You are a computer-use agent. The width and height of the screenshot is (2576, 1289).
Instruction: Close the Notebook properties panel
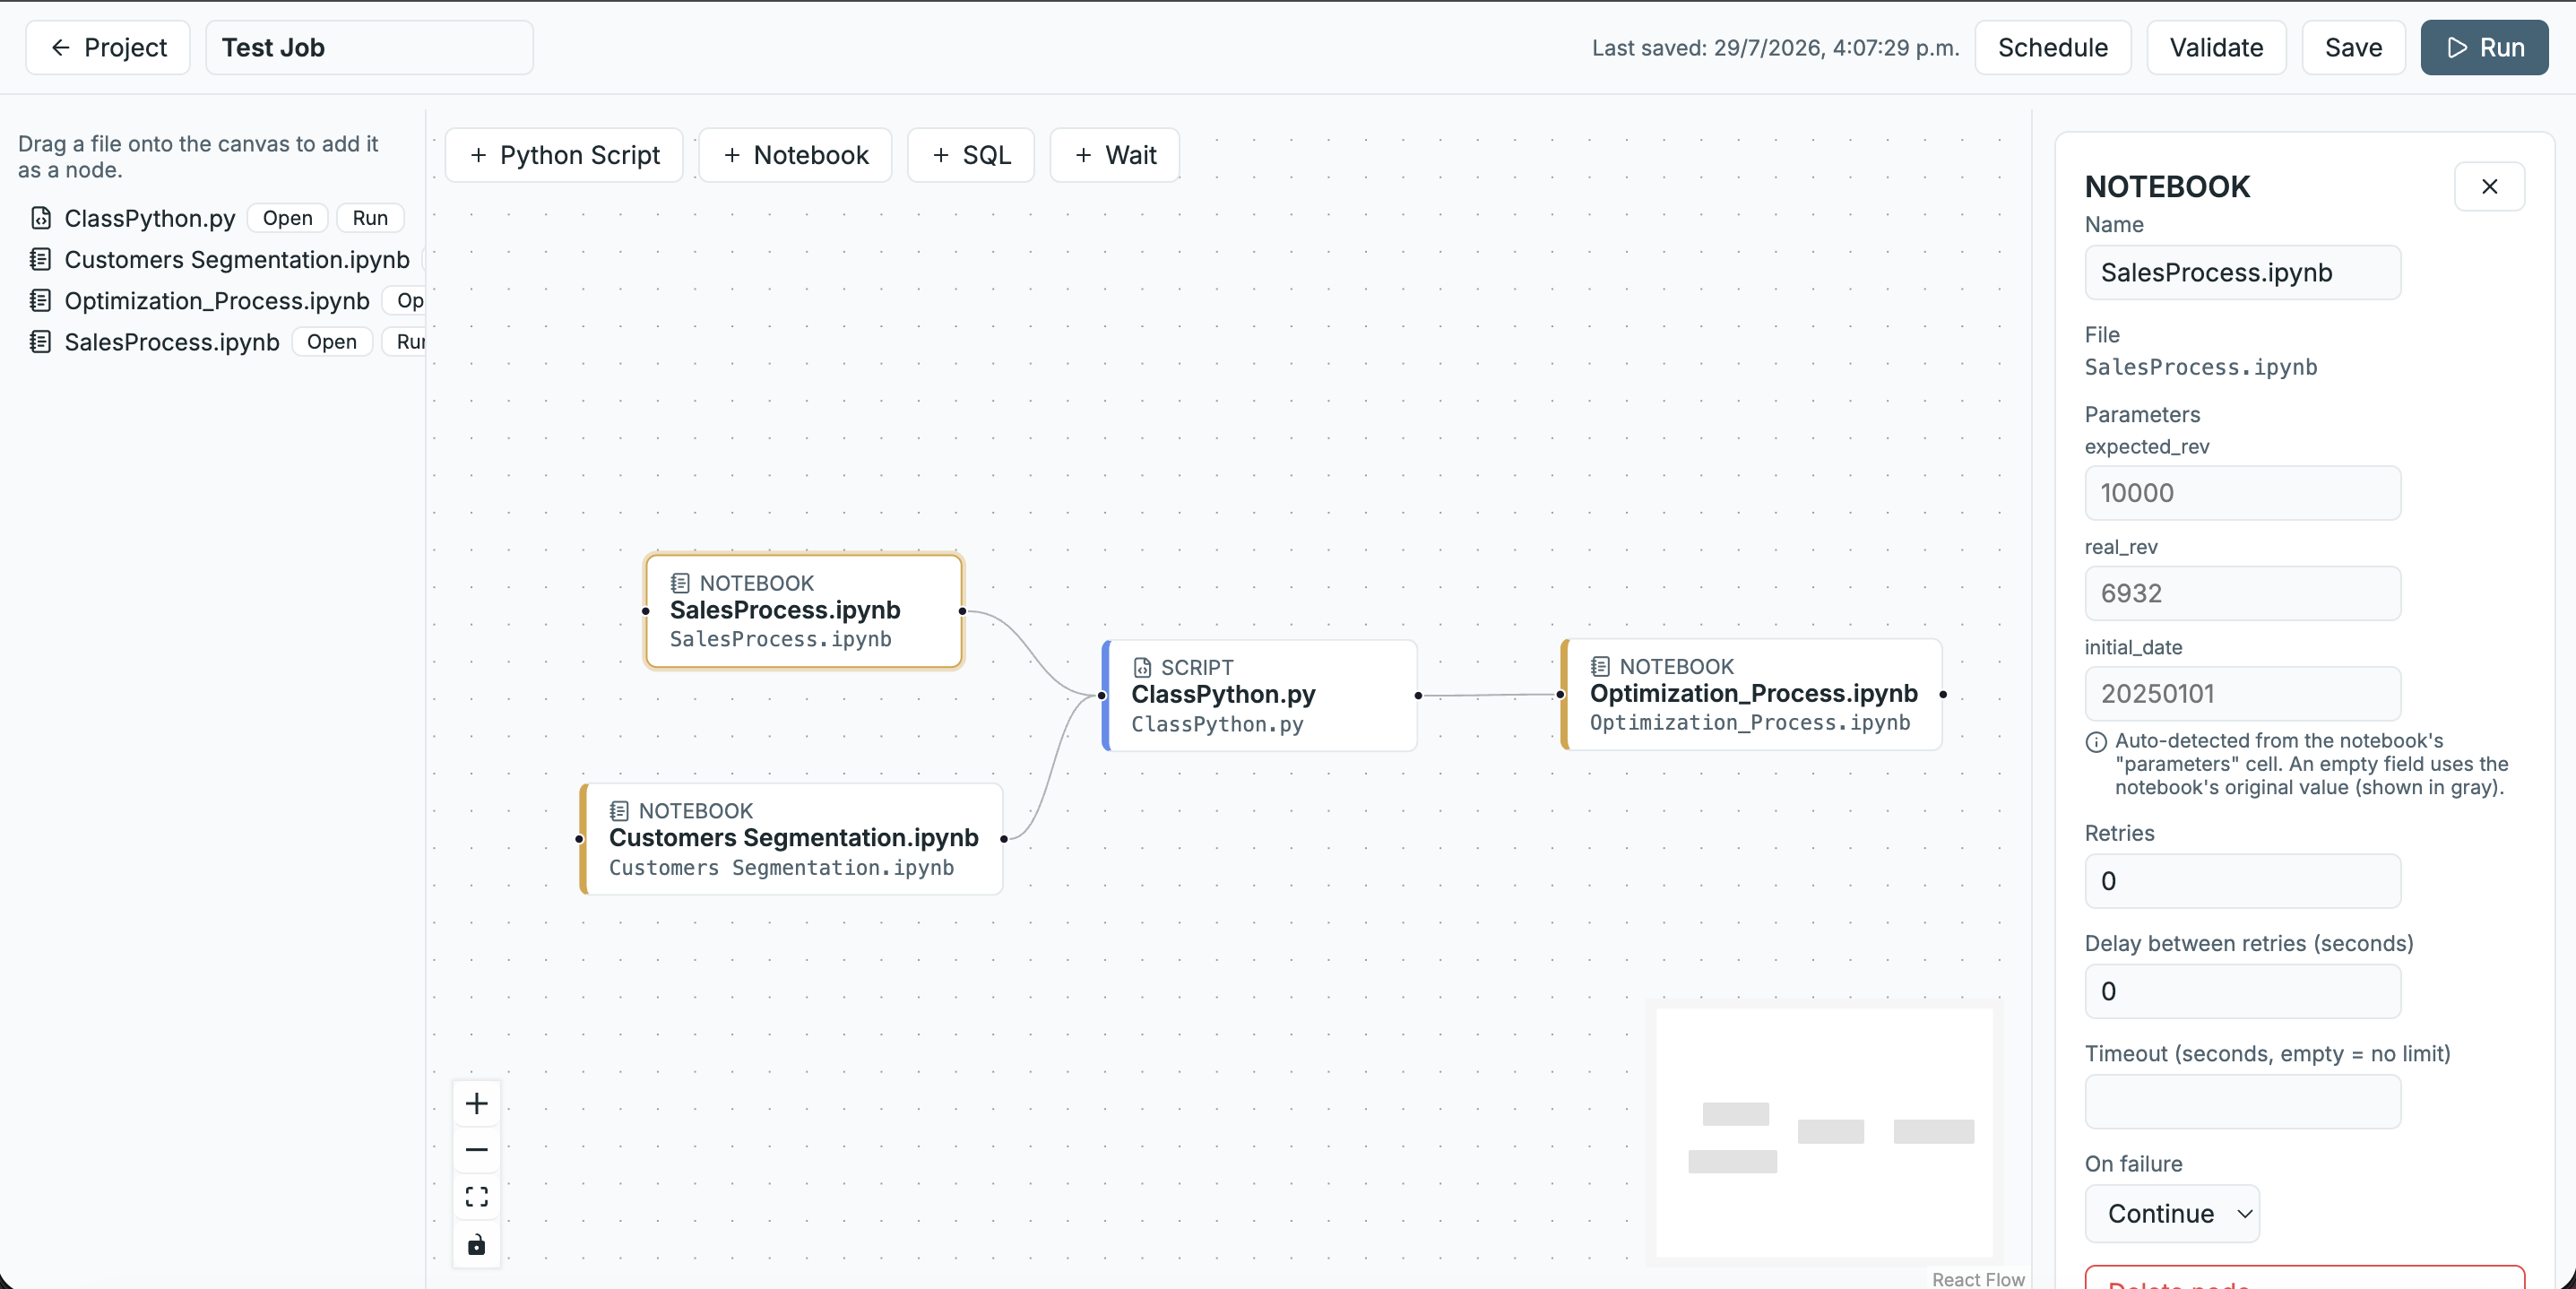2489,187
